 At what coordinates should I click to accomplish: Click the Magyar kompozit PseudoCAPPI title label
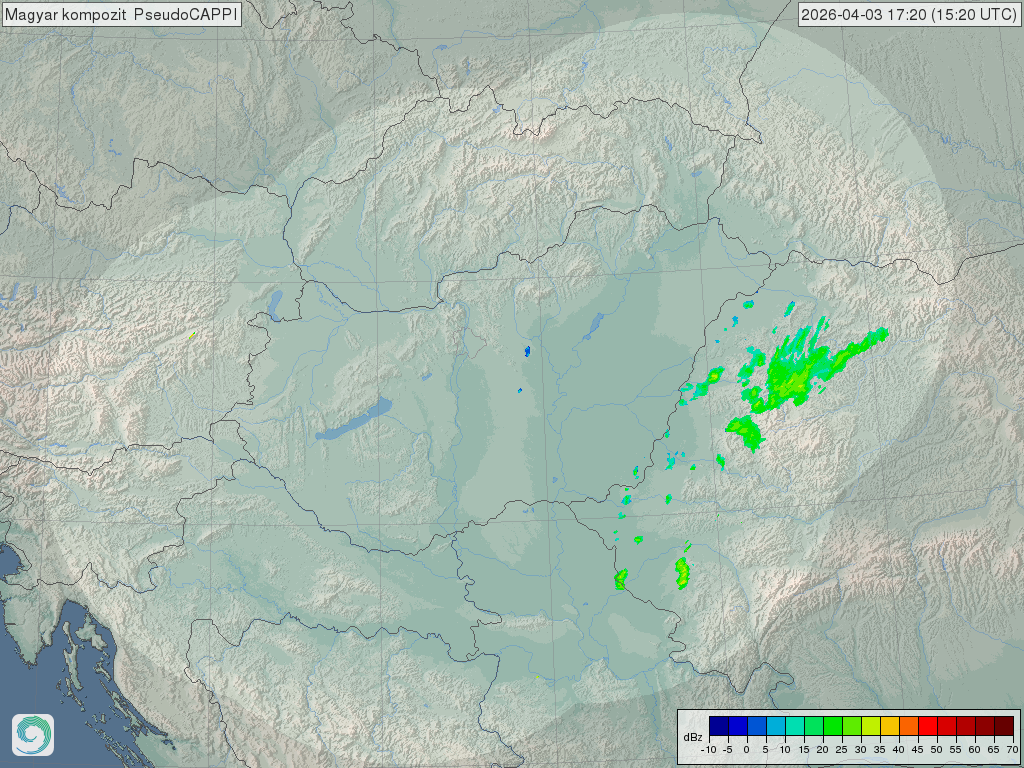[122, 14]
